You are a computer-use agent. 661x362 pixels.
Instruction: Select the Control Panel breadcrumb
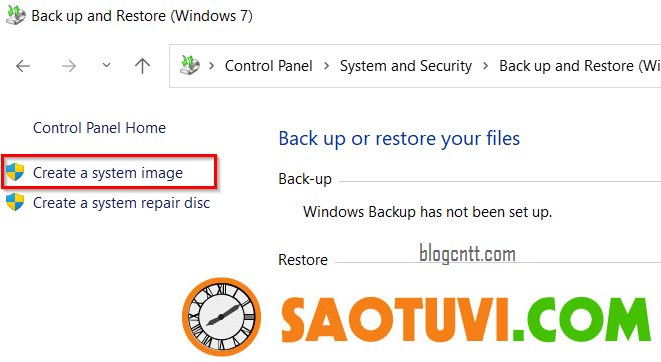(269, 66)
